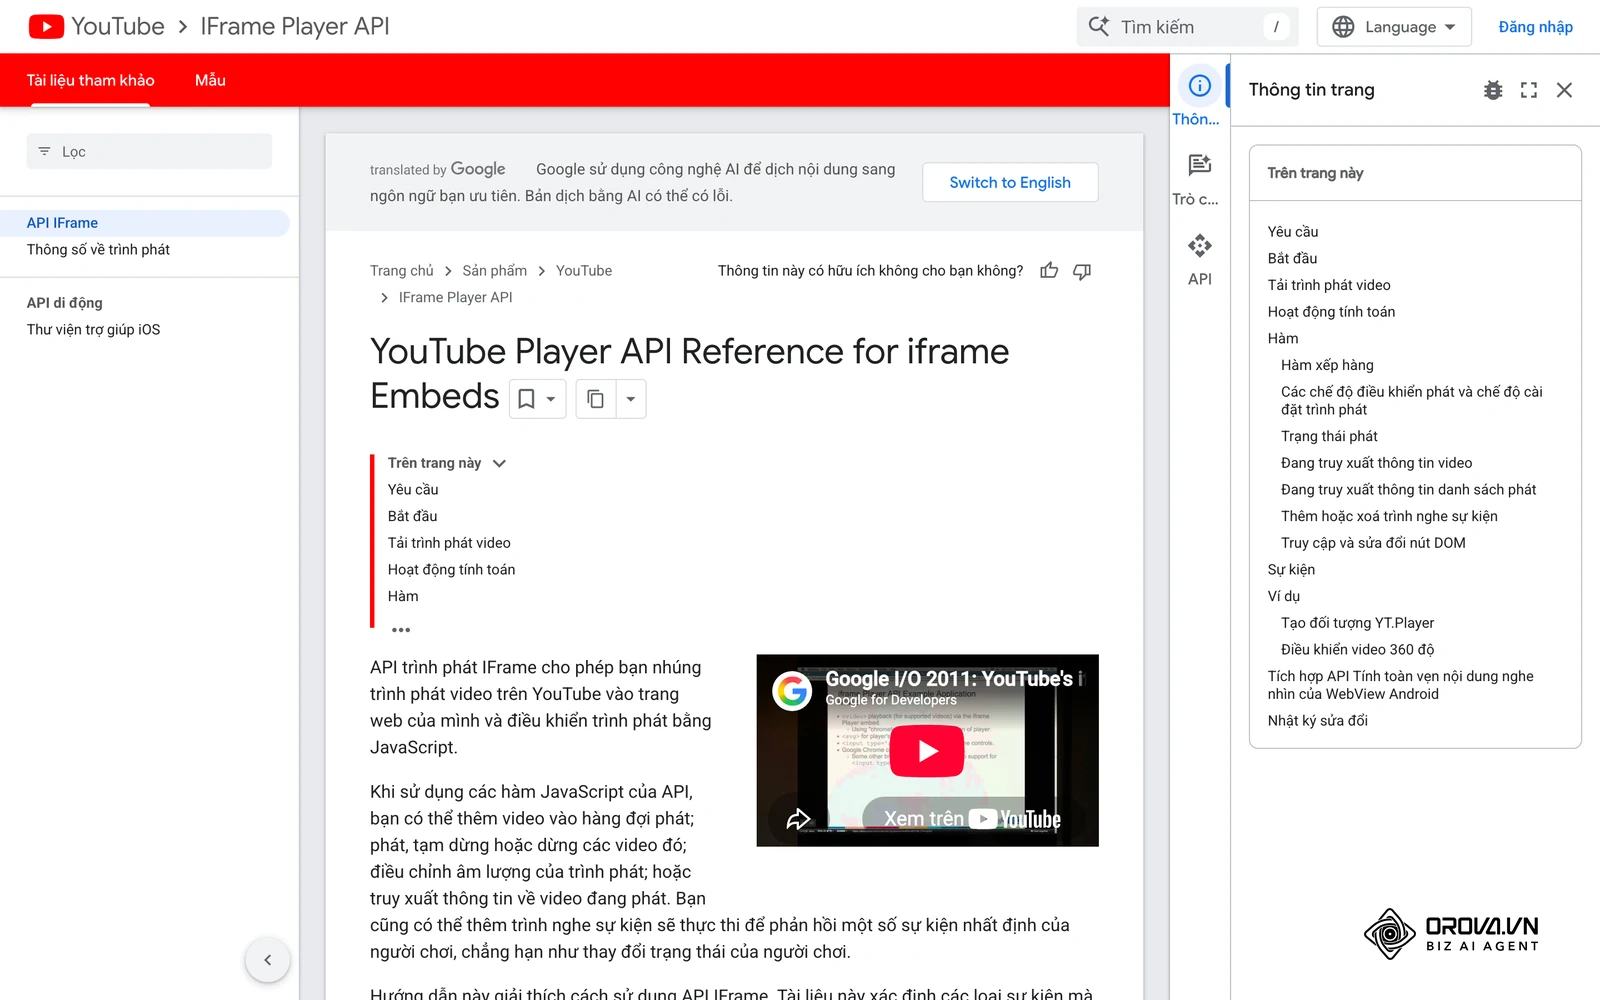This screenshot has height=1000, width=1600.
Task: Click the thumbs down not helpful icon
Action: pyautogui.click(x=1082, y=271)
